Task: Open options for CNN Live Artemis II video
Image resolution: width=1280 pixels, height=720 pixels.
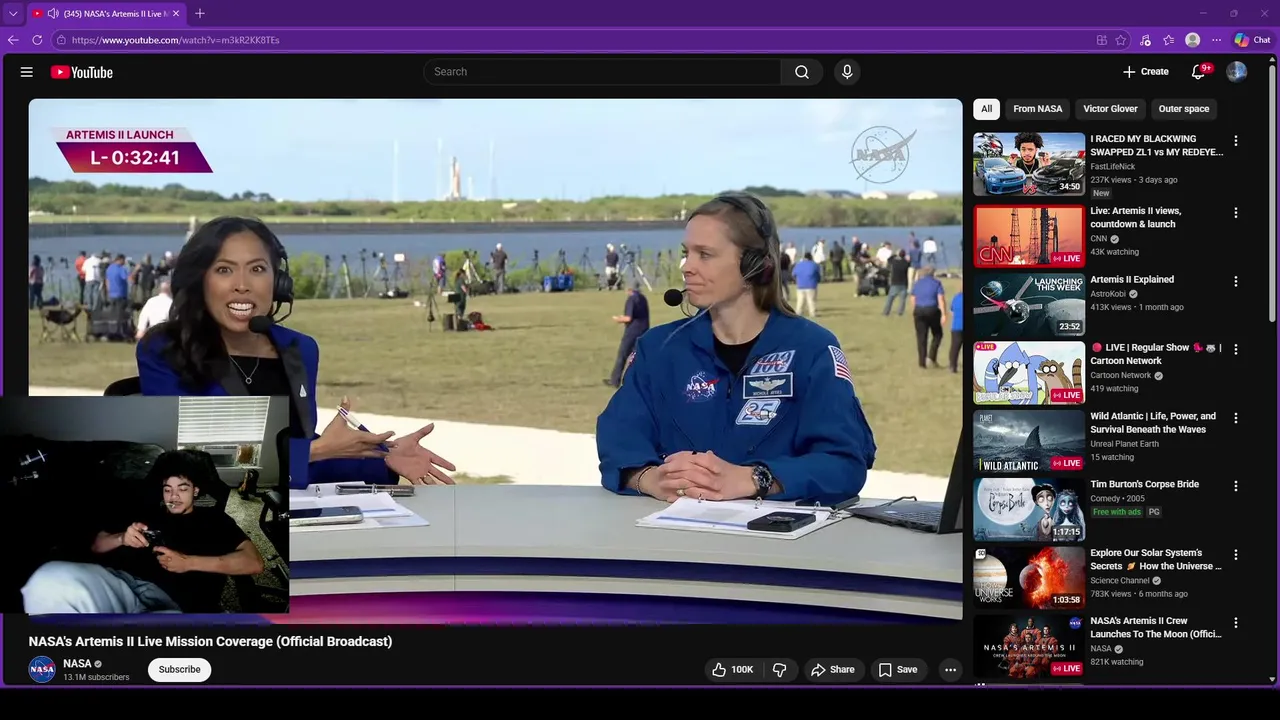Action: click(1235, 213)
